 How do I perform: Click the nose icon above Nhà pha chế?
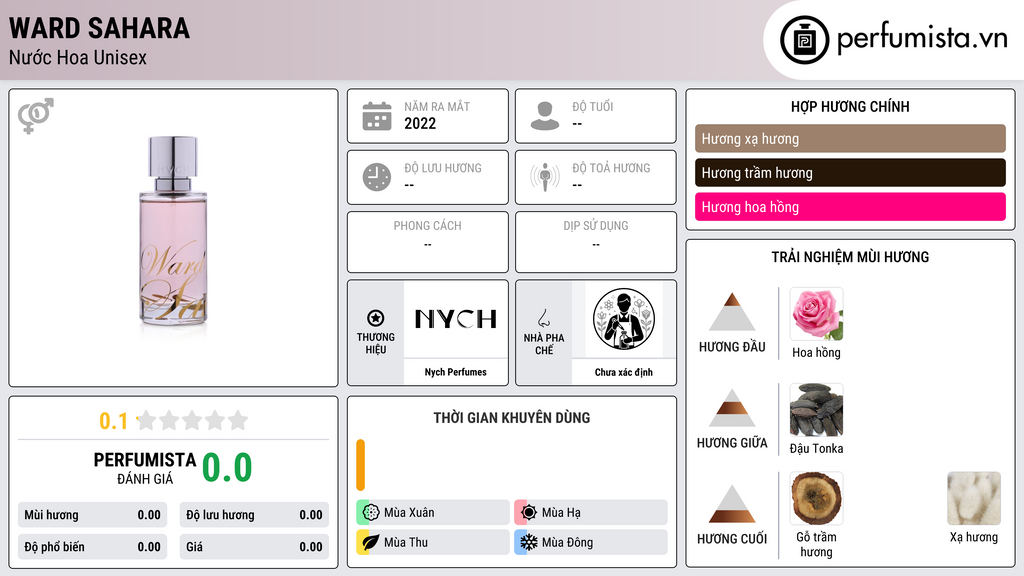543,318
